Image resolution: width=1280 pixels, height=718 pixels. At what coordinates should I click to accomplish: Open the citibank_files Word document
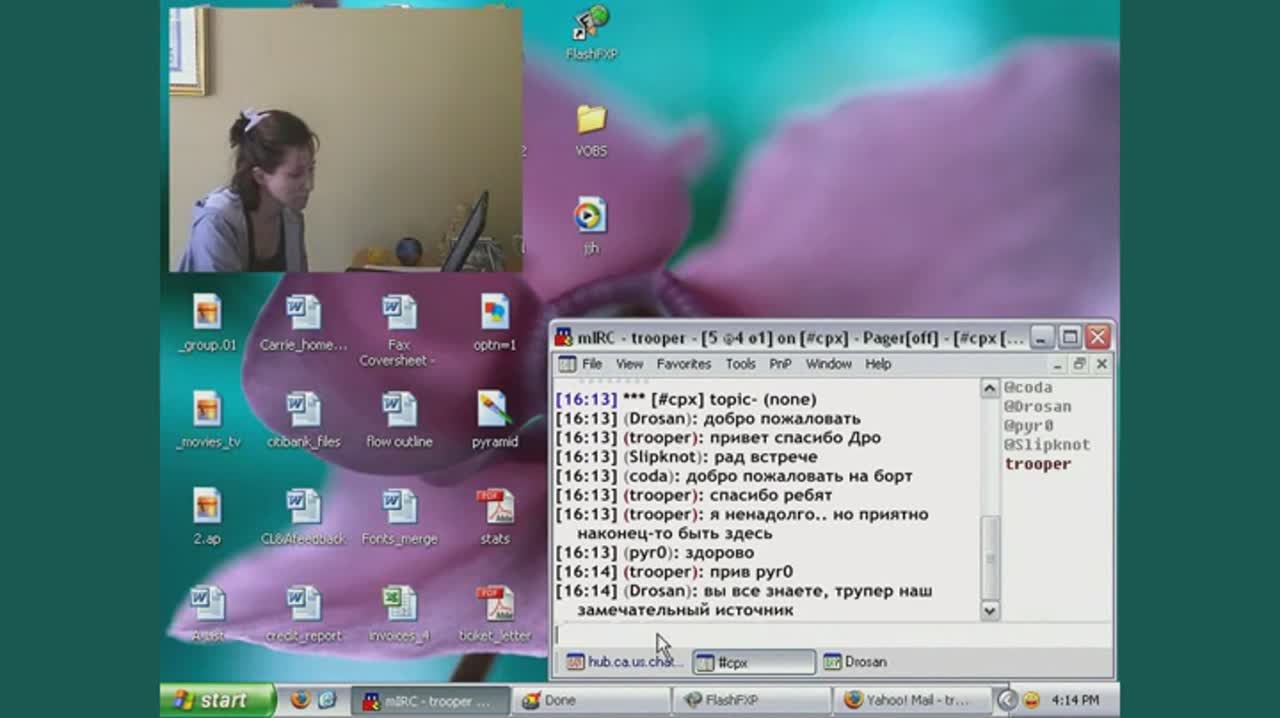303,411
